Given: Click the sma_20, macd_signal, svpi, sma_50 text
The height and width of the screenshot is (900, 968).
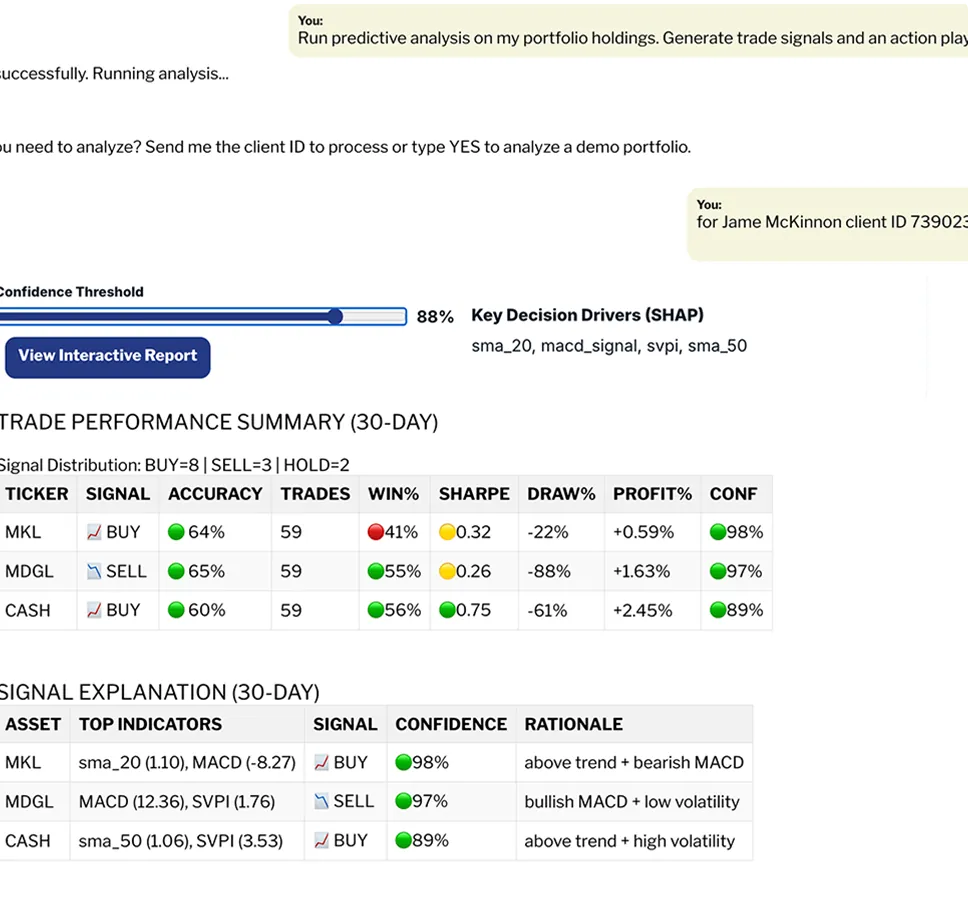Looking at the screenshot, I should coord(609,346).
